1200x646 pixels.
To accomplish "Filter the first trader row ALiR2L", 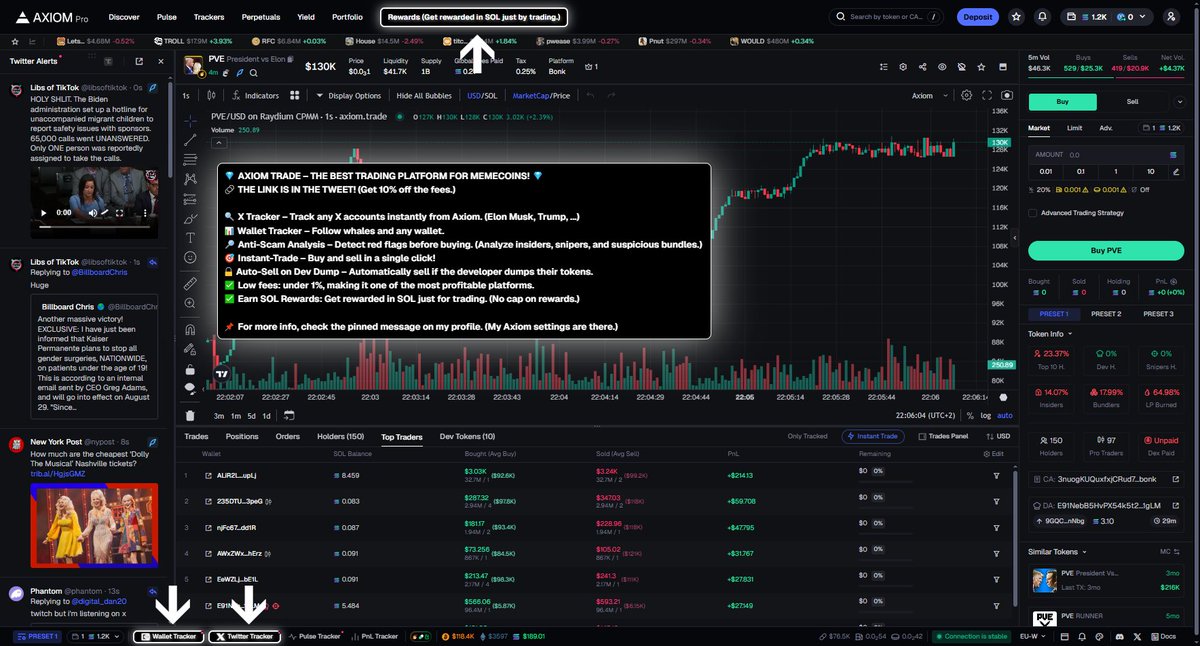I will tap(996, 475).
